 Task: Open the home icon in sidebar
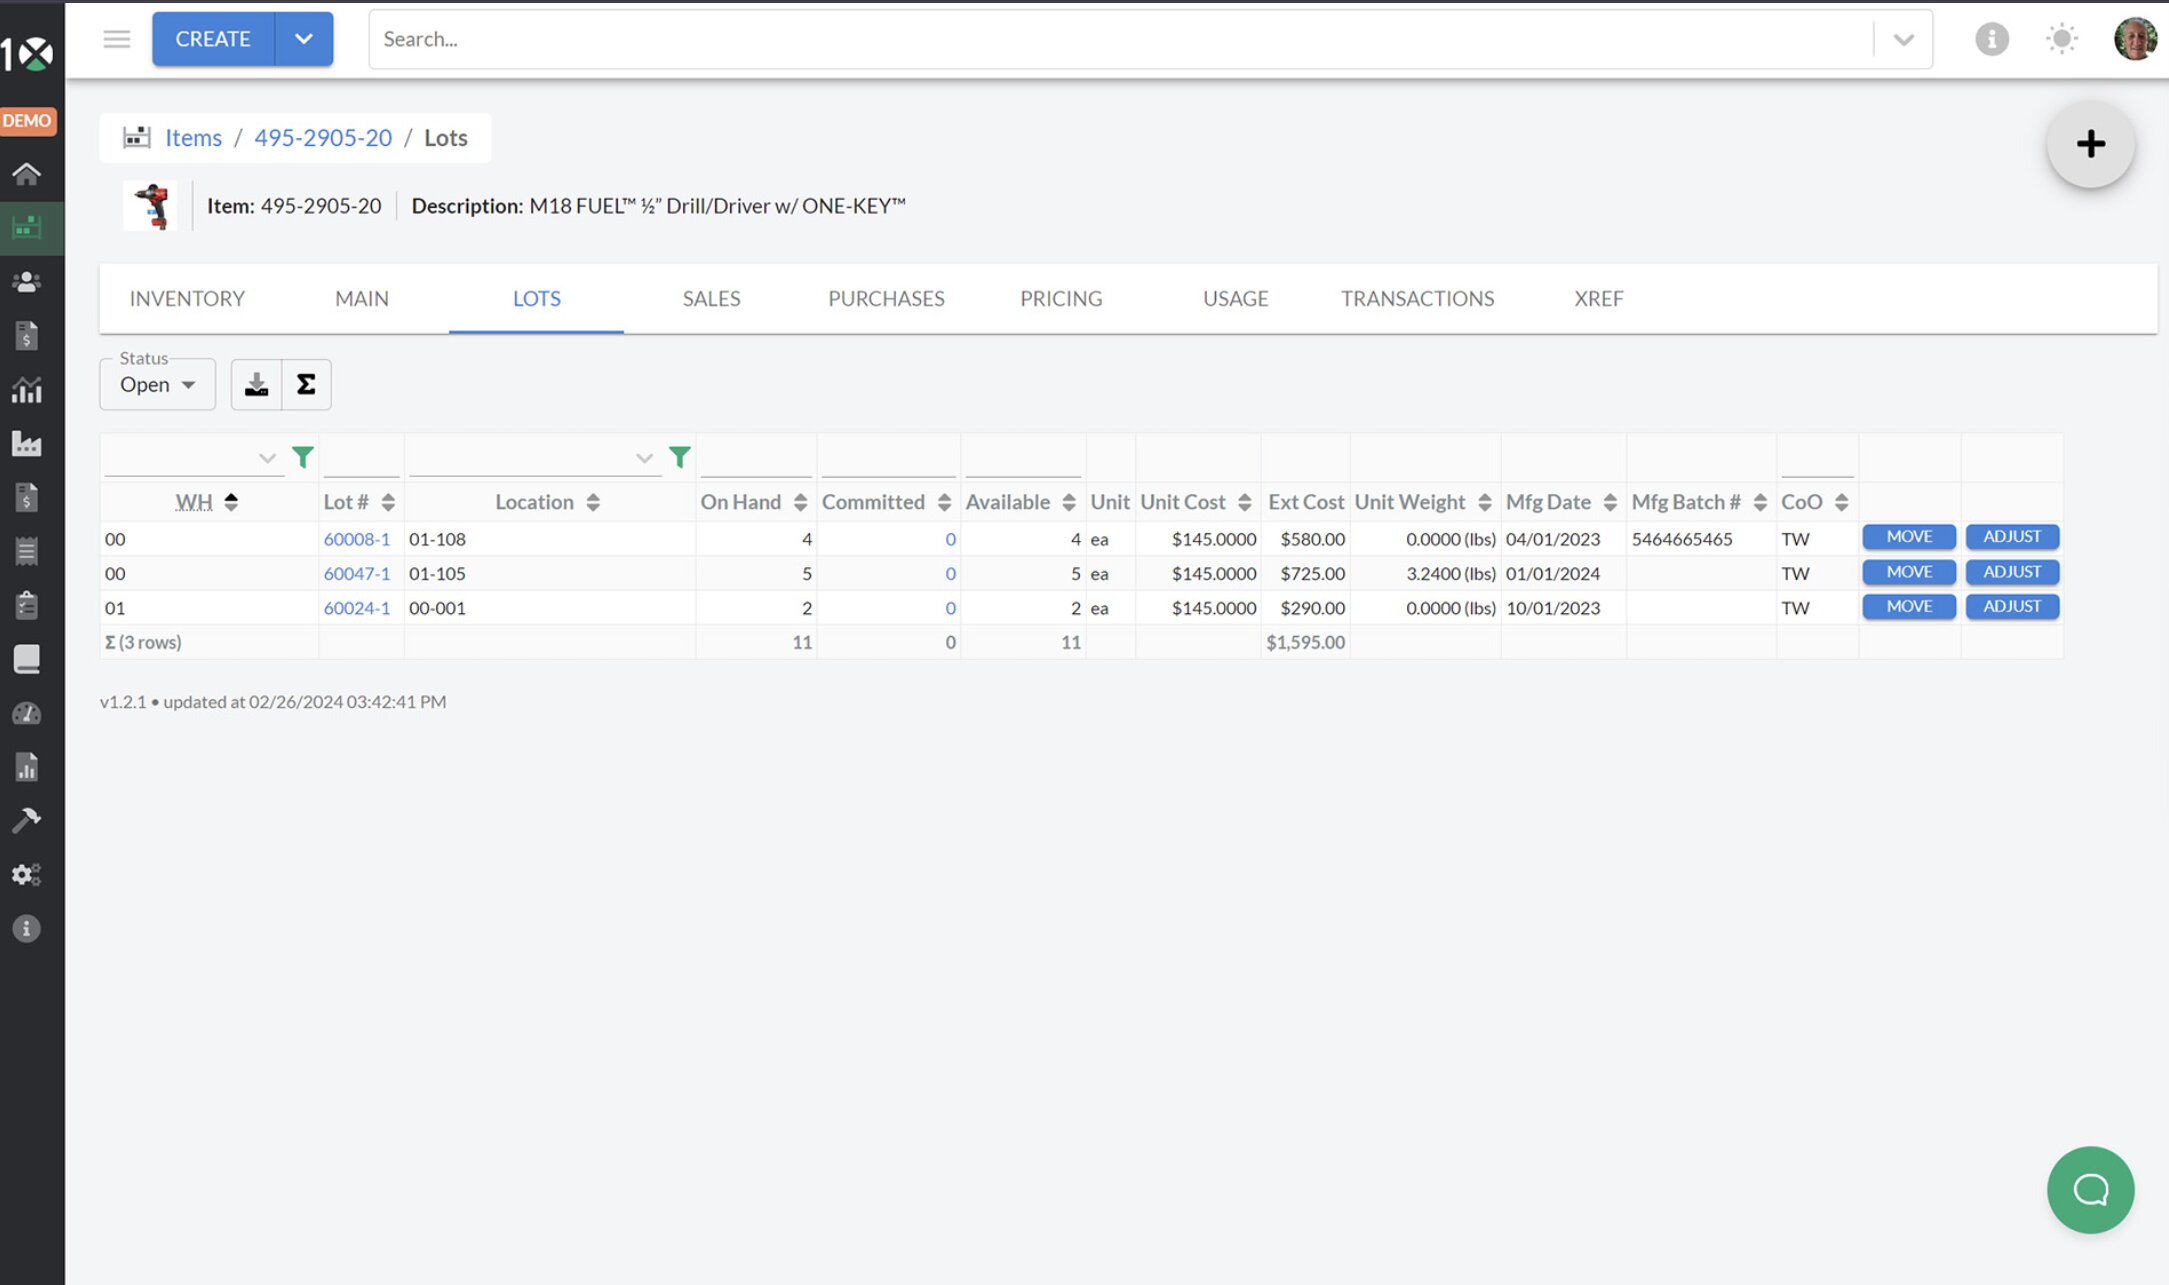click(27, 174)
